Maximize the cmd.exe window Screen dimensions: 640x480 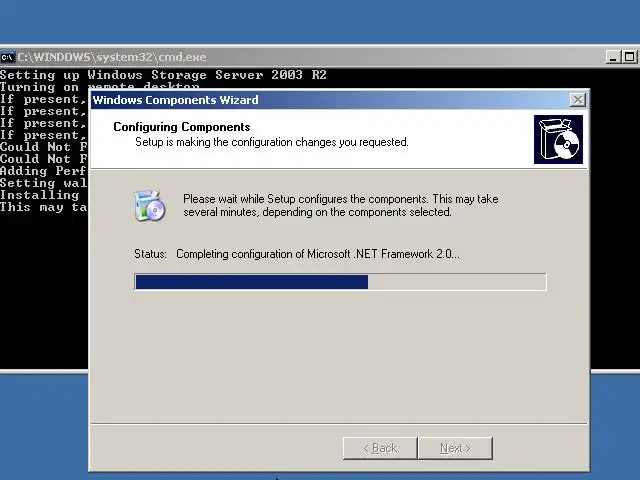[629, 57]
